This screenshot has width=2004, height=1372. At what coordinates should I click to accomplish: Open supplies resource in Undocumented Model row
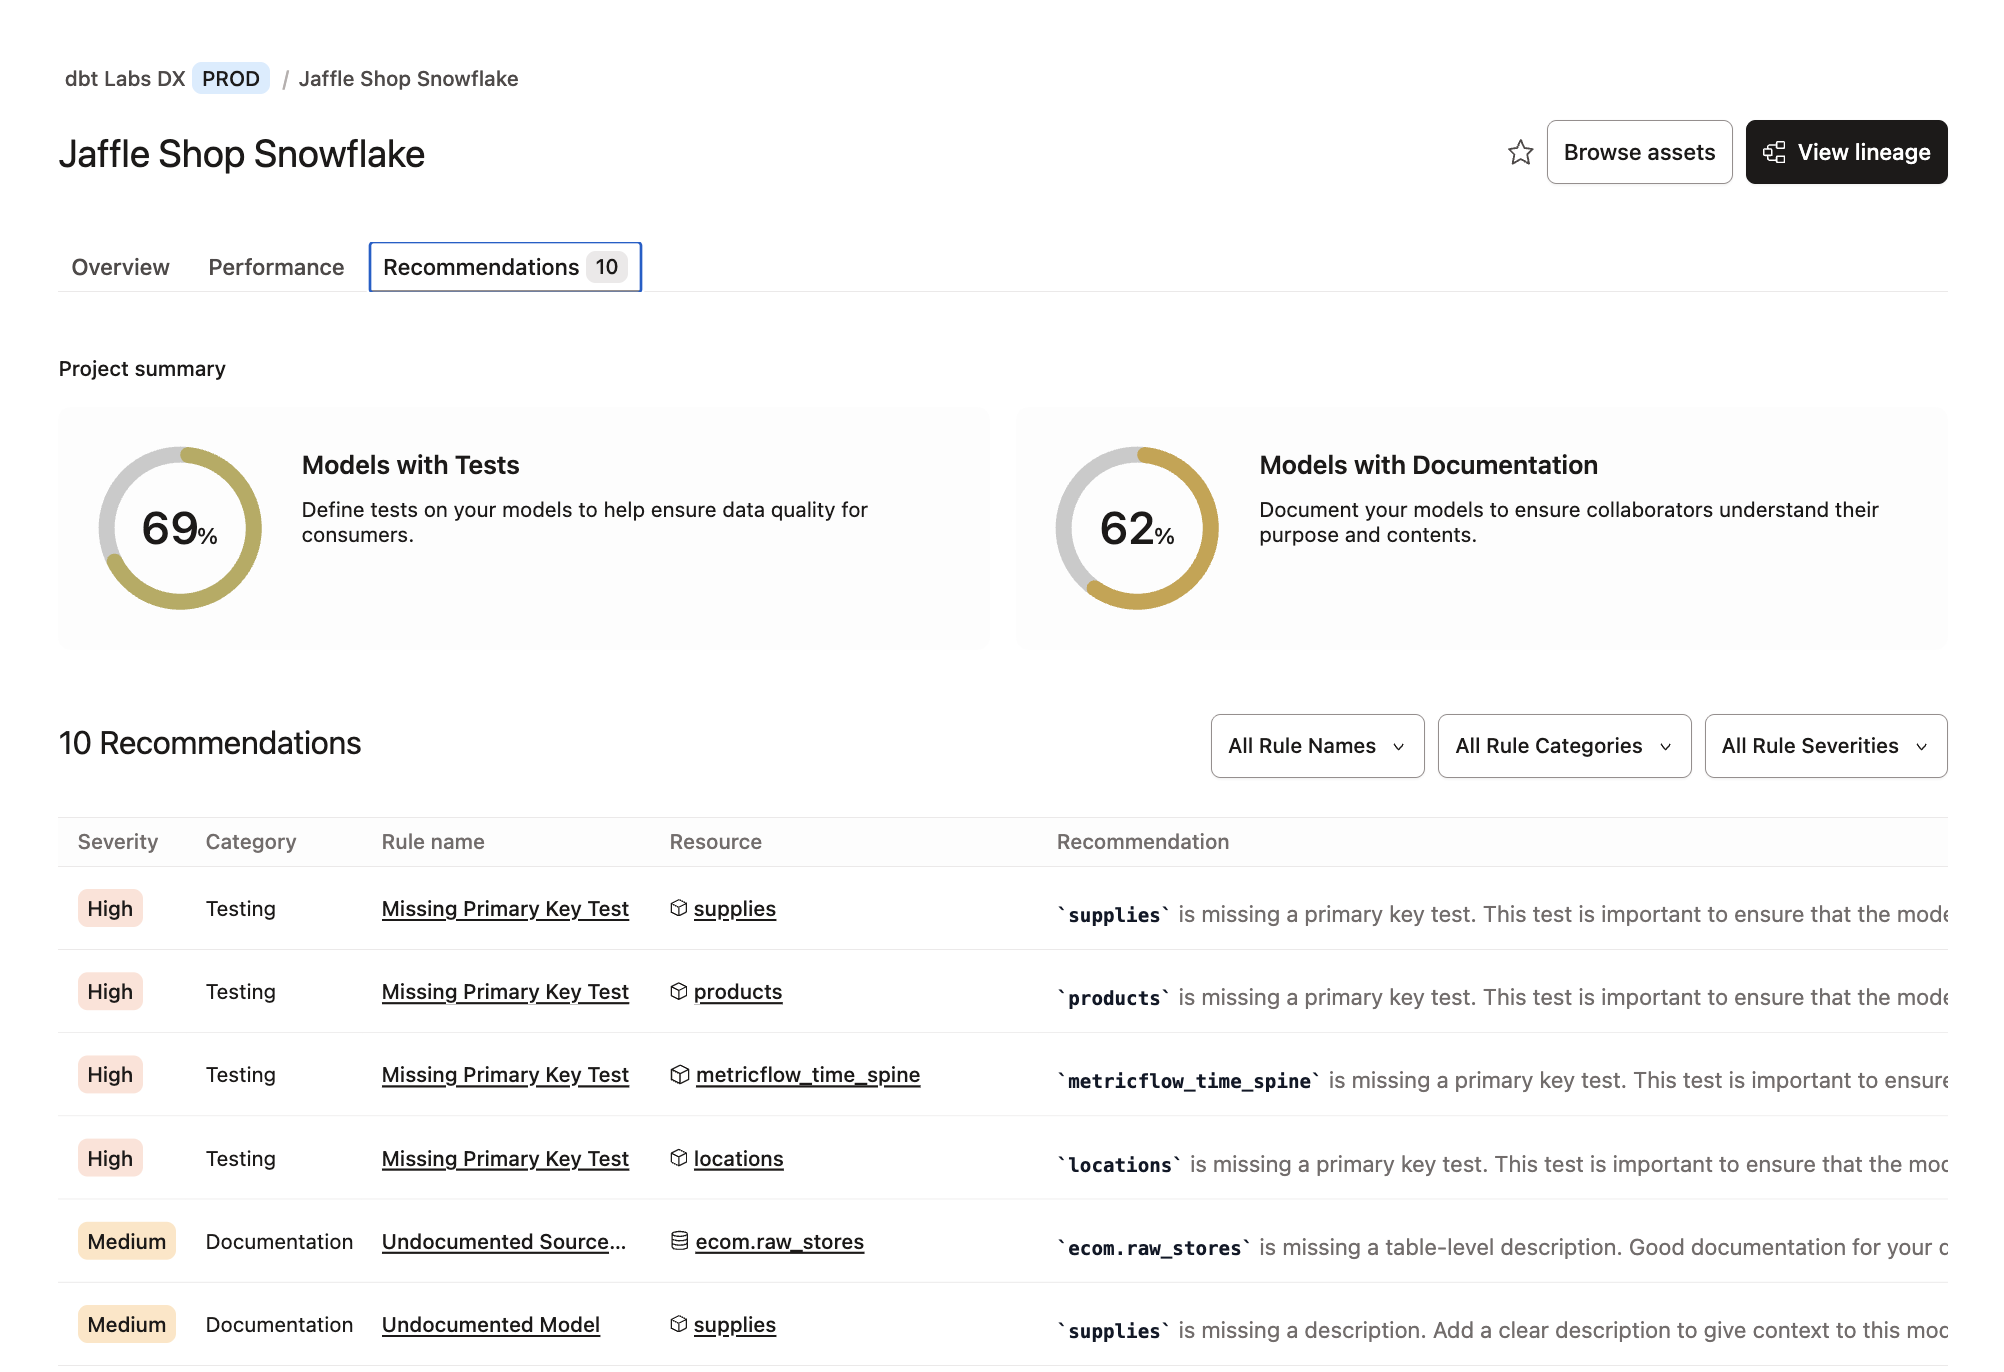735,1325
